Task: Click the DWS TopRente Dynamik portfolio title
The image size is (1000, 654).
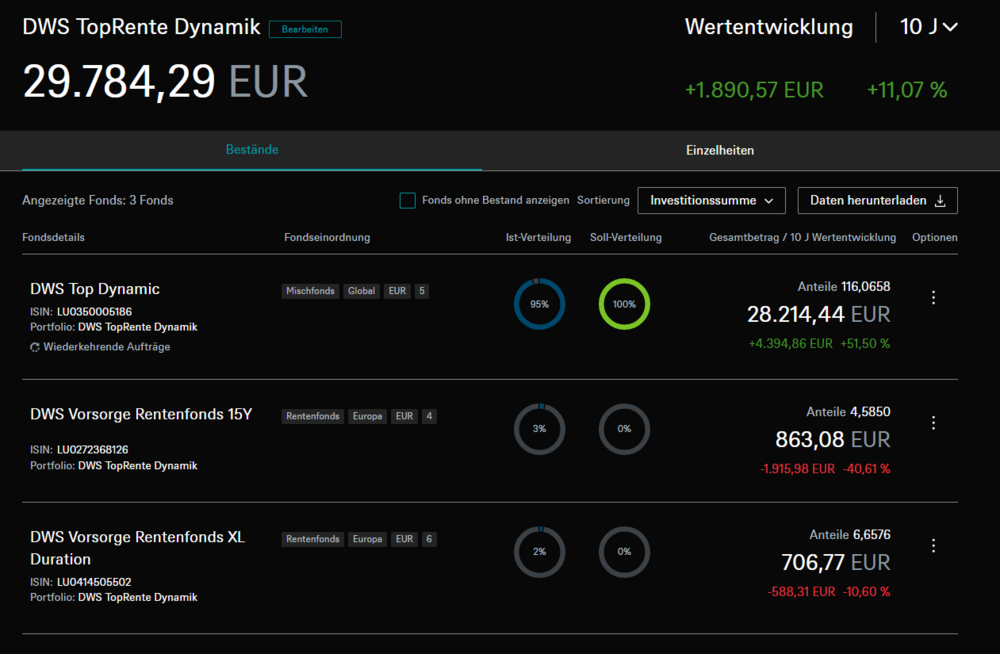Action: (142, 27)
